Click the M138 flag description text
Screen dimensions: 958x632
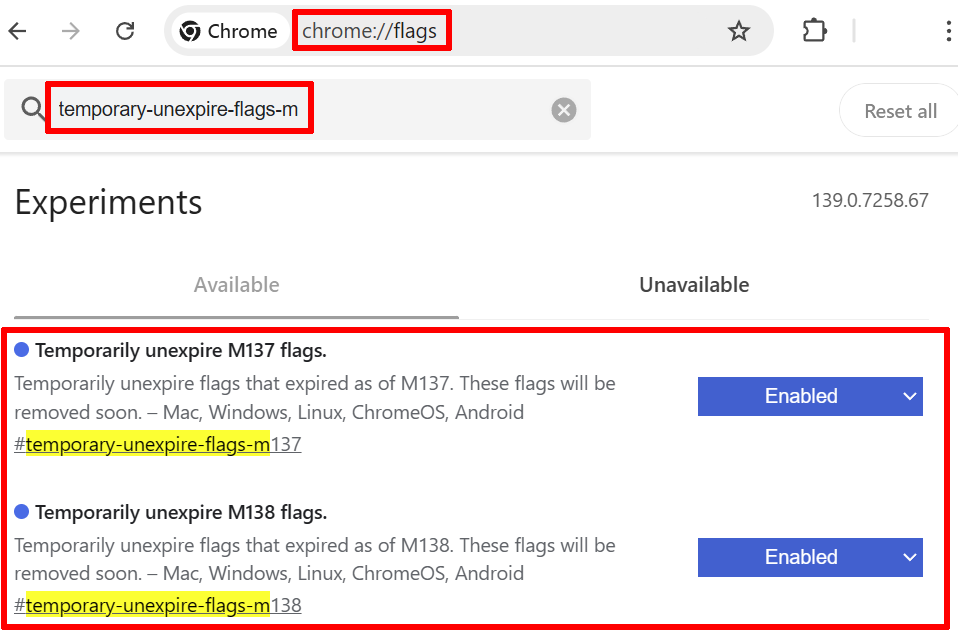click(315, 559)
